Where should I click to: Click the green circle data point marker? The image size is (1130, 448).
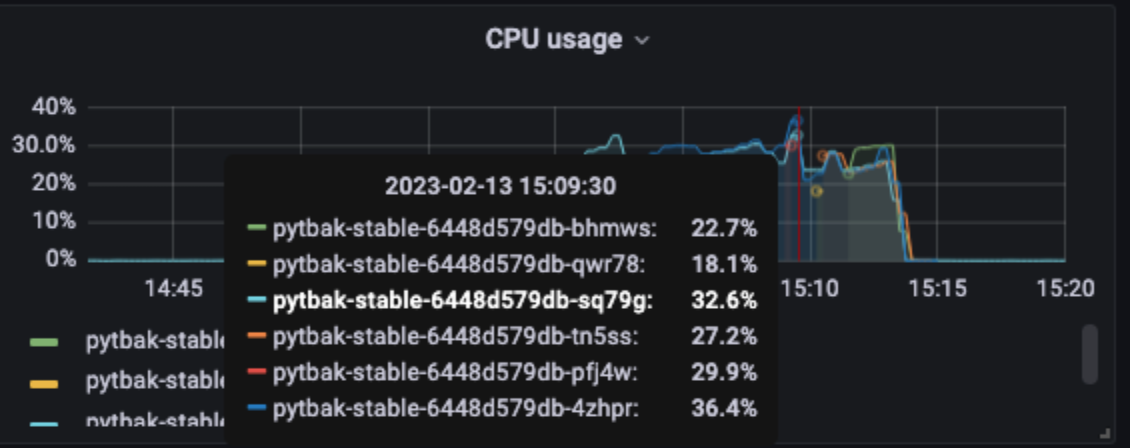click(848, 174)
